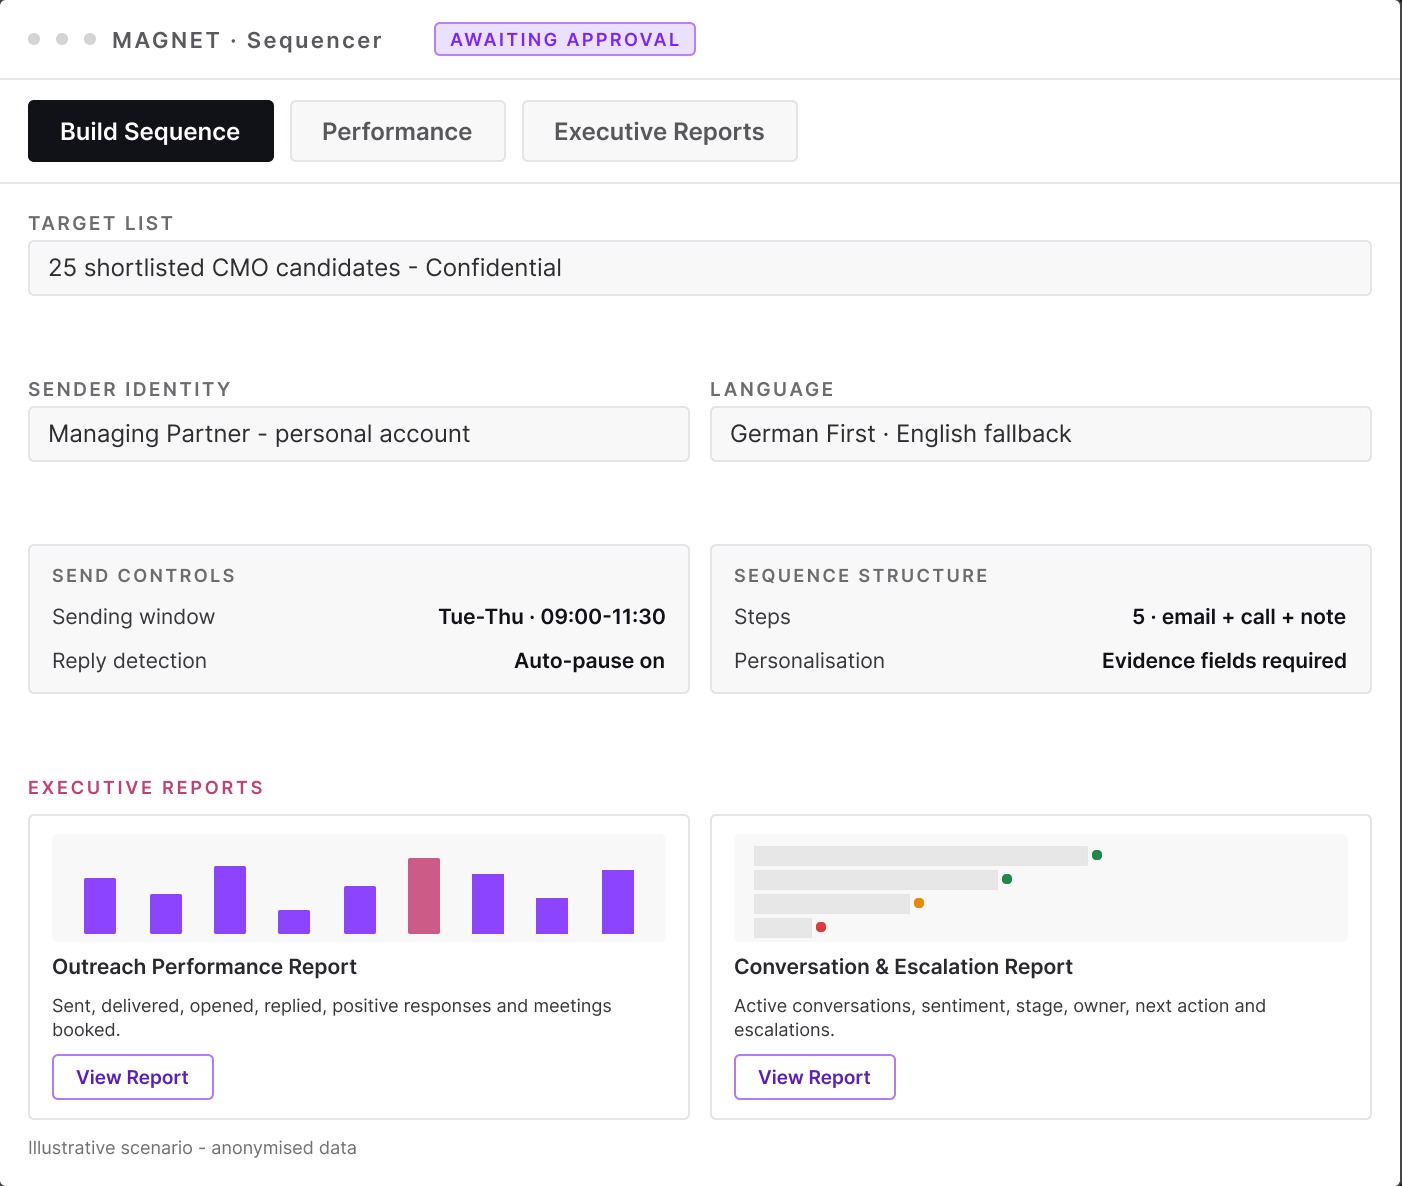The height and width of the screenshot is (1186, 1402).
Task: Click the Outreach report description text
Action: point(332,1018)
